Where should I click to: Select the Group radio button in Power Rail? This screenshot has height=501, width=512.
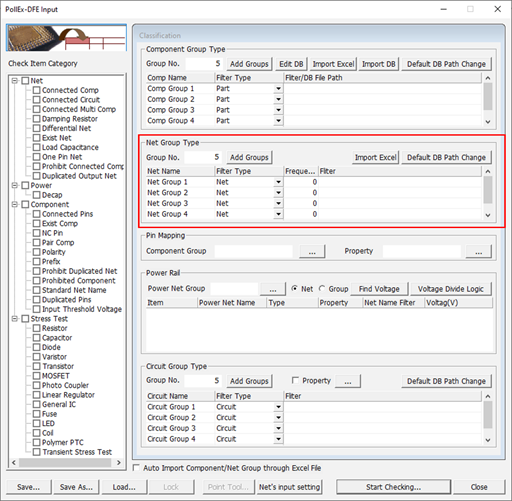322,289
